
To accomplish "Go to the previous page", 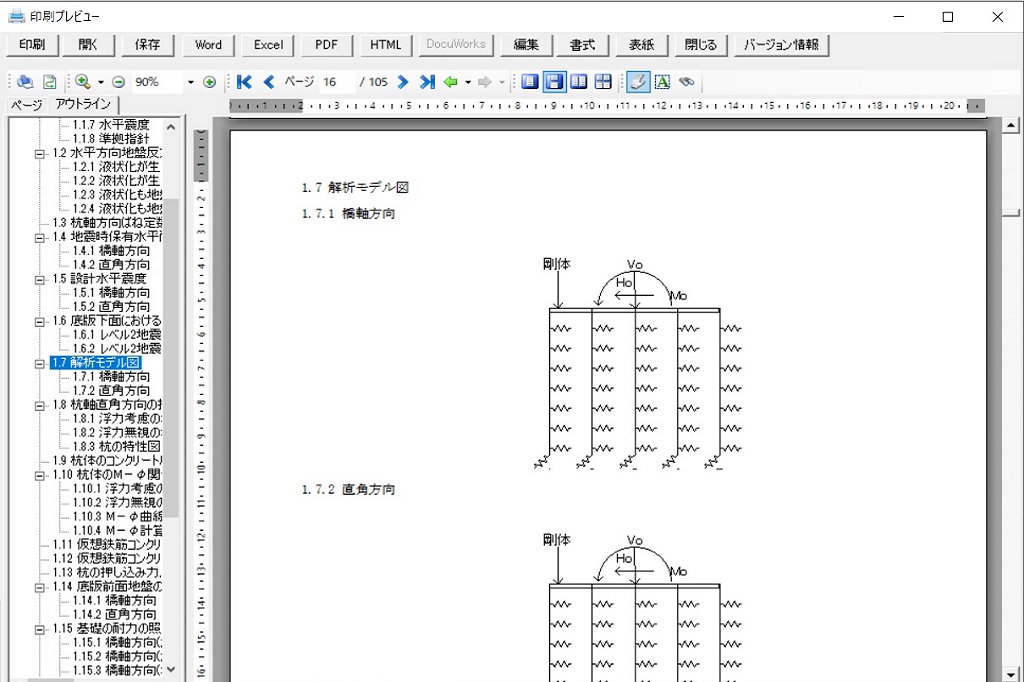I will pyautogui.click(x=268, y=82).
